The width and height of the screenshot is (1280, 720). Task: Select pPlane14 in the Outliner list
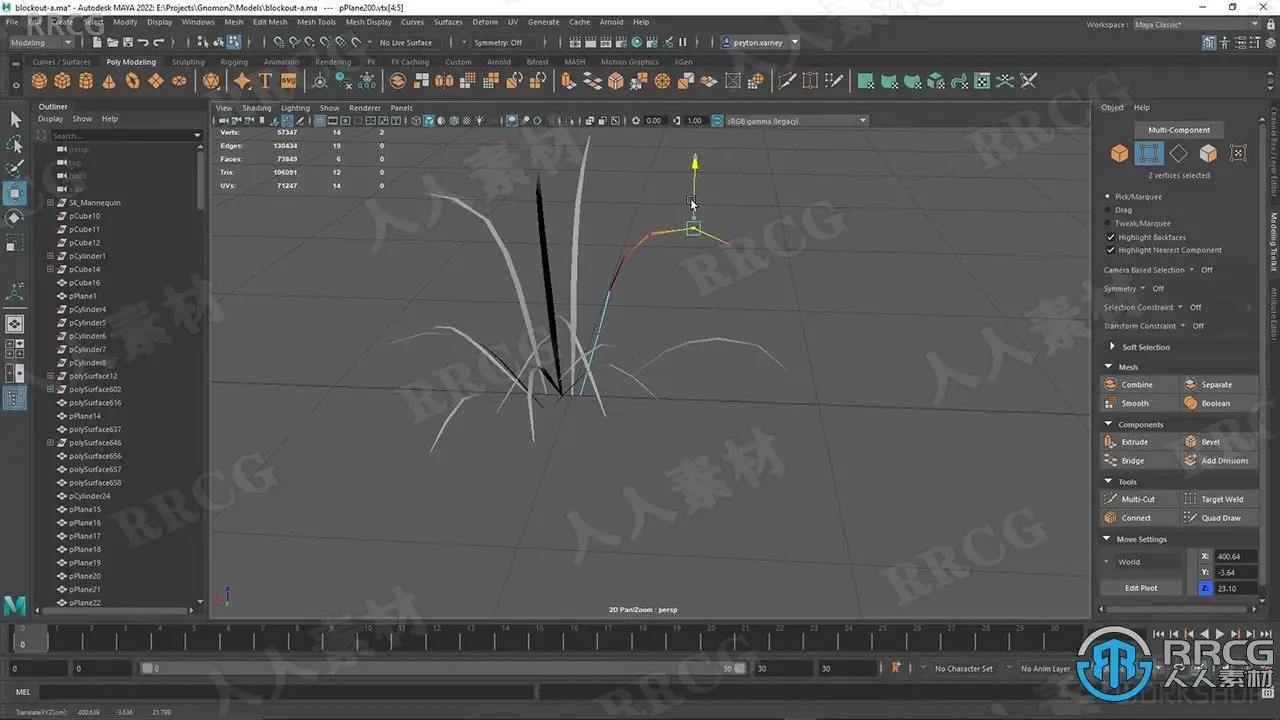pos(85,416)
